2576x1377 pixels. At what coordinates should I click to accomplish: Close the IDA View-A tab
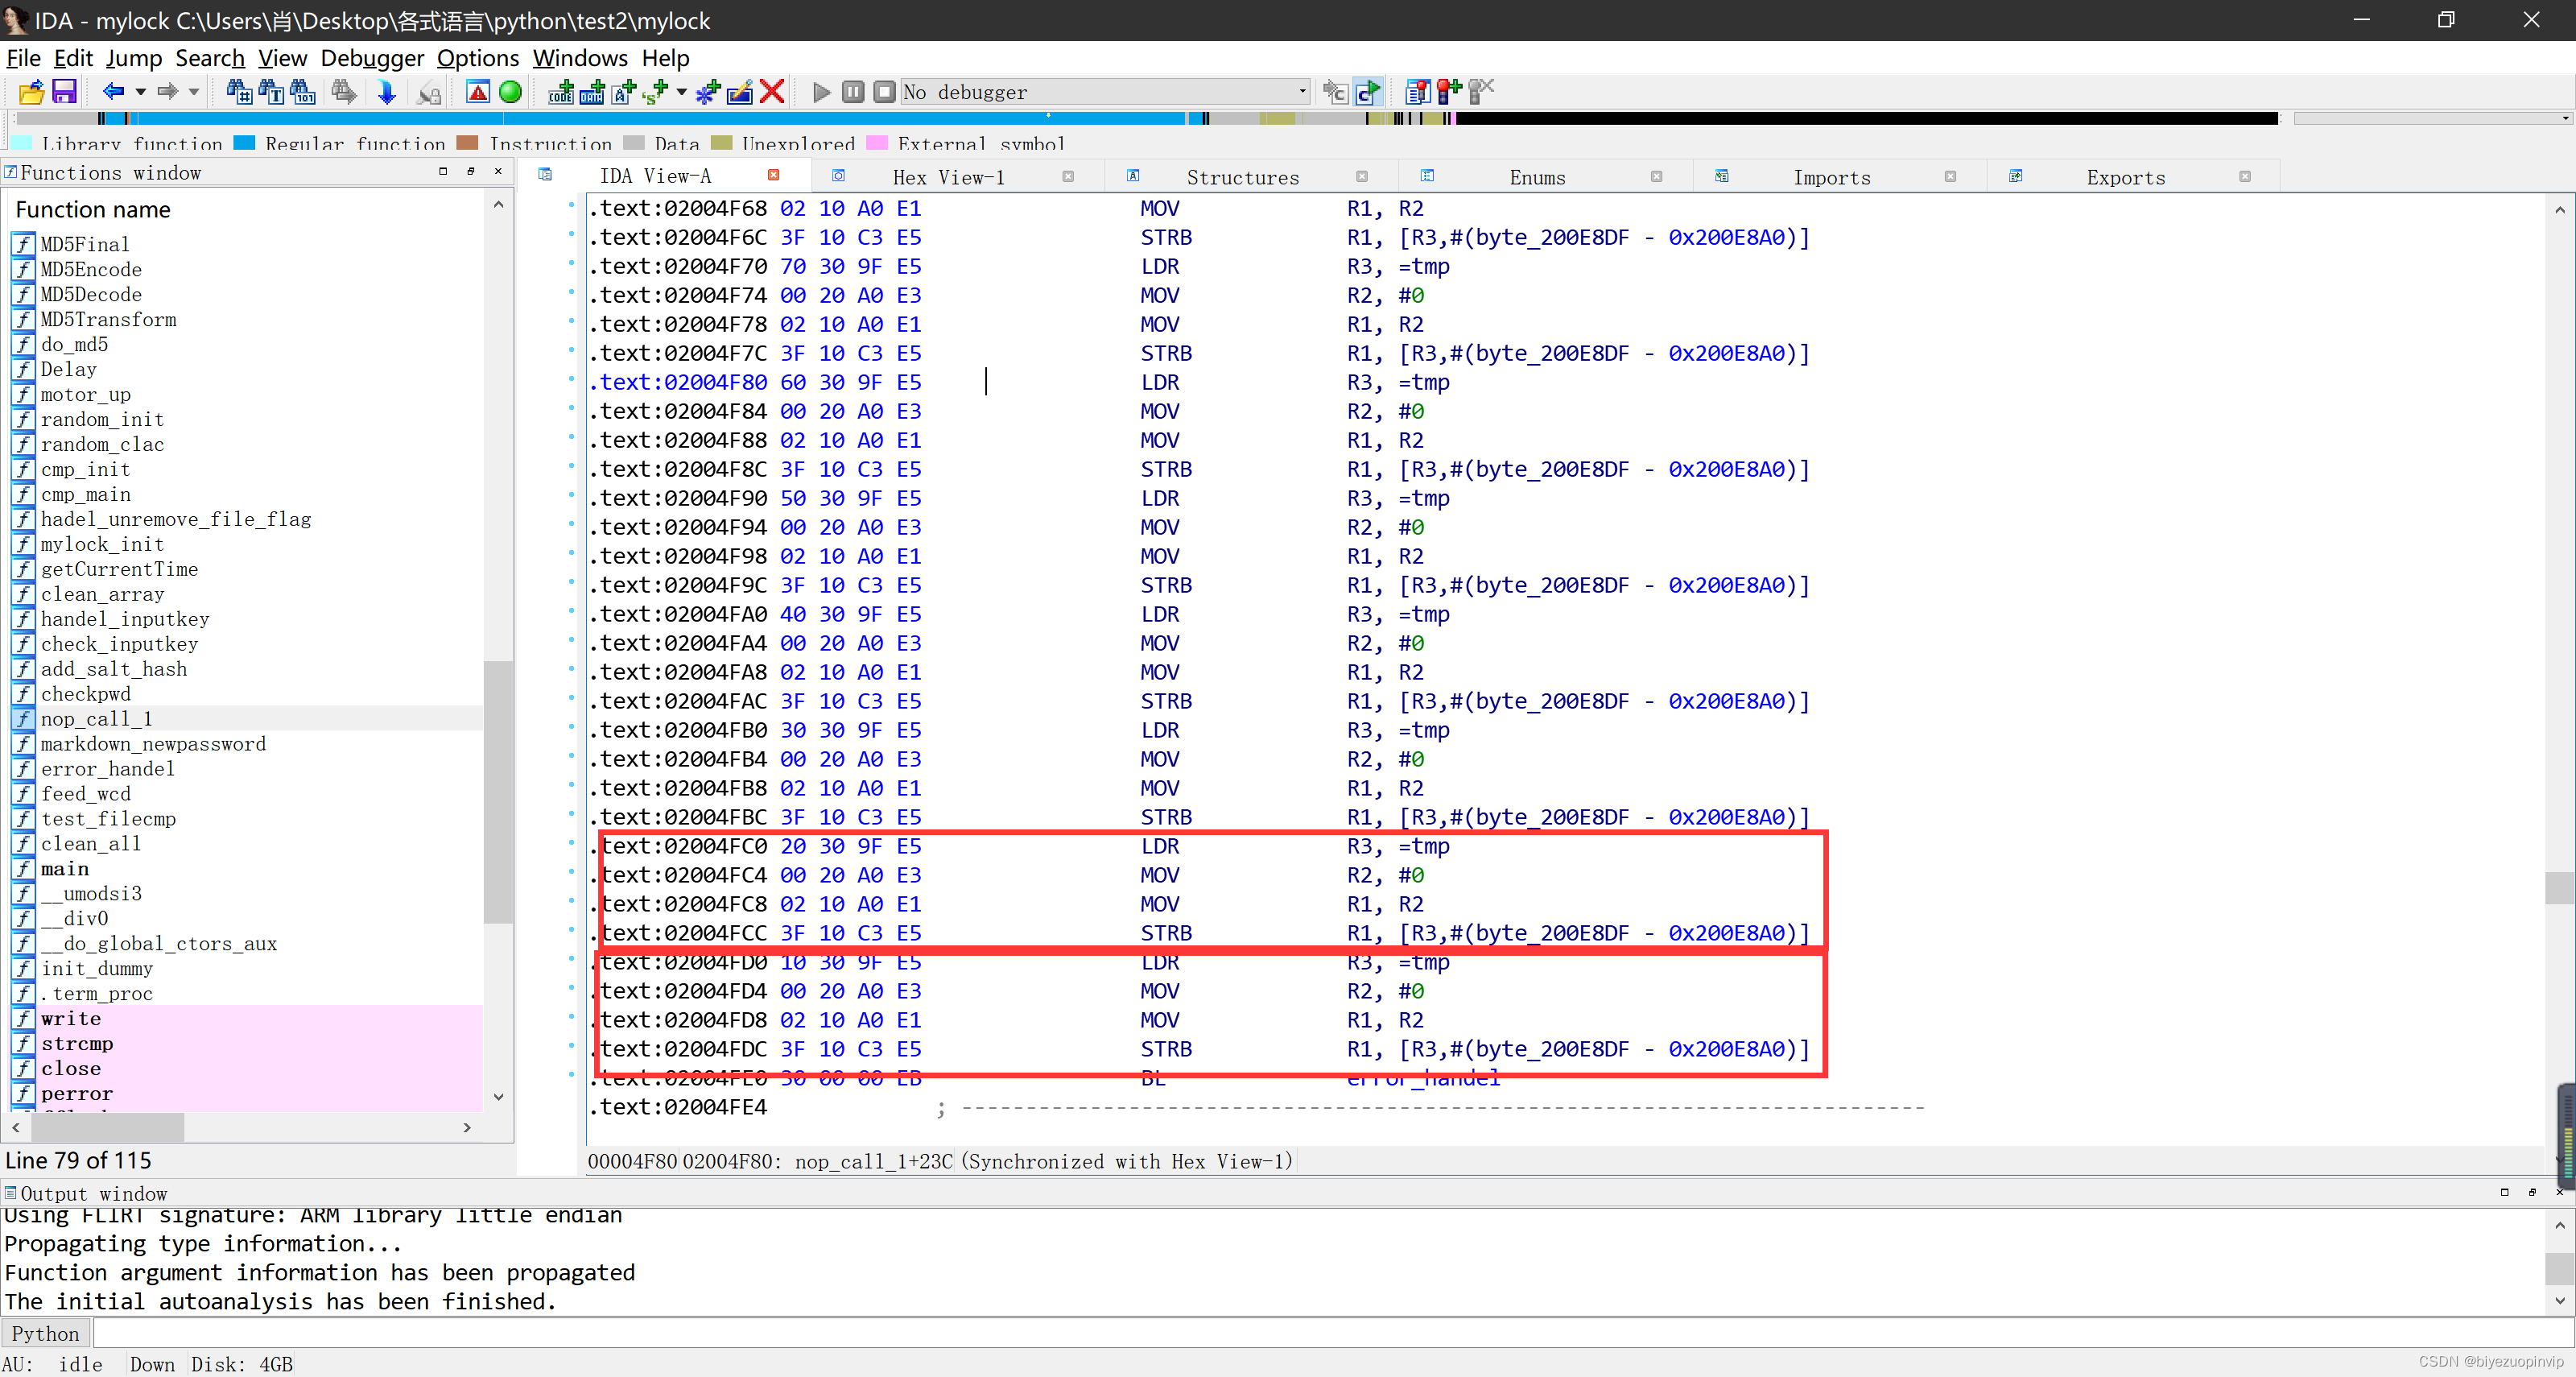pos(773,175)
